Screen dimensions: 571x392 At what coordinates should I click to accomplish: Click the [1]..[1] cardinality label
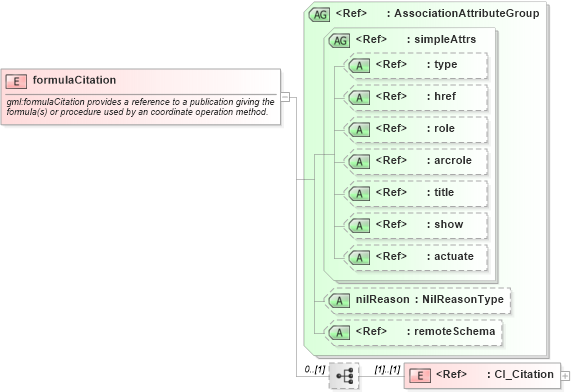[x=387, y=369]
